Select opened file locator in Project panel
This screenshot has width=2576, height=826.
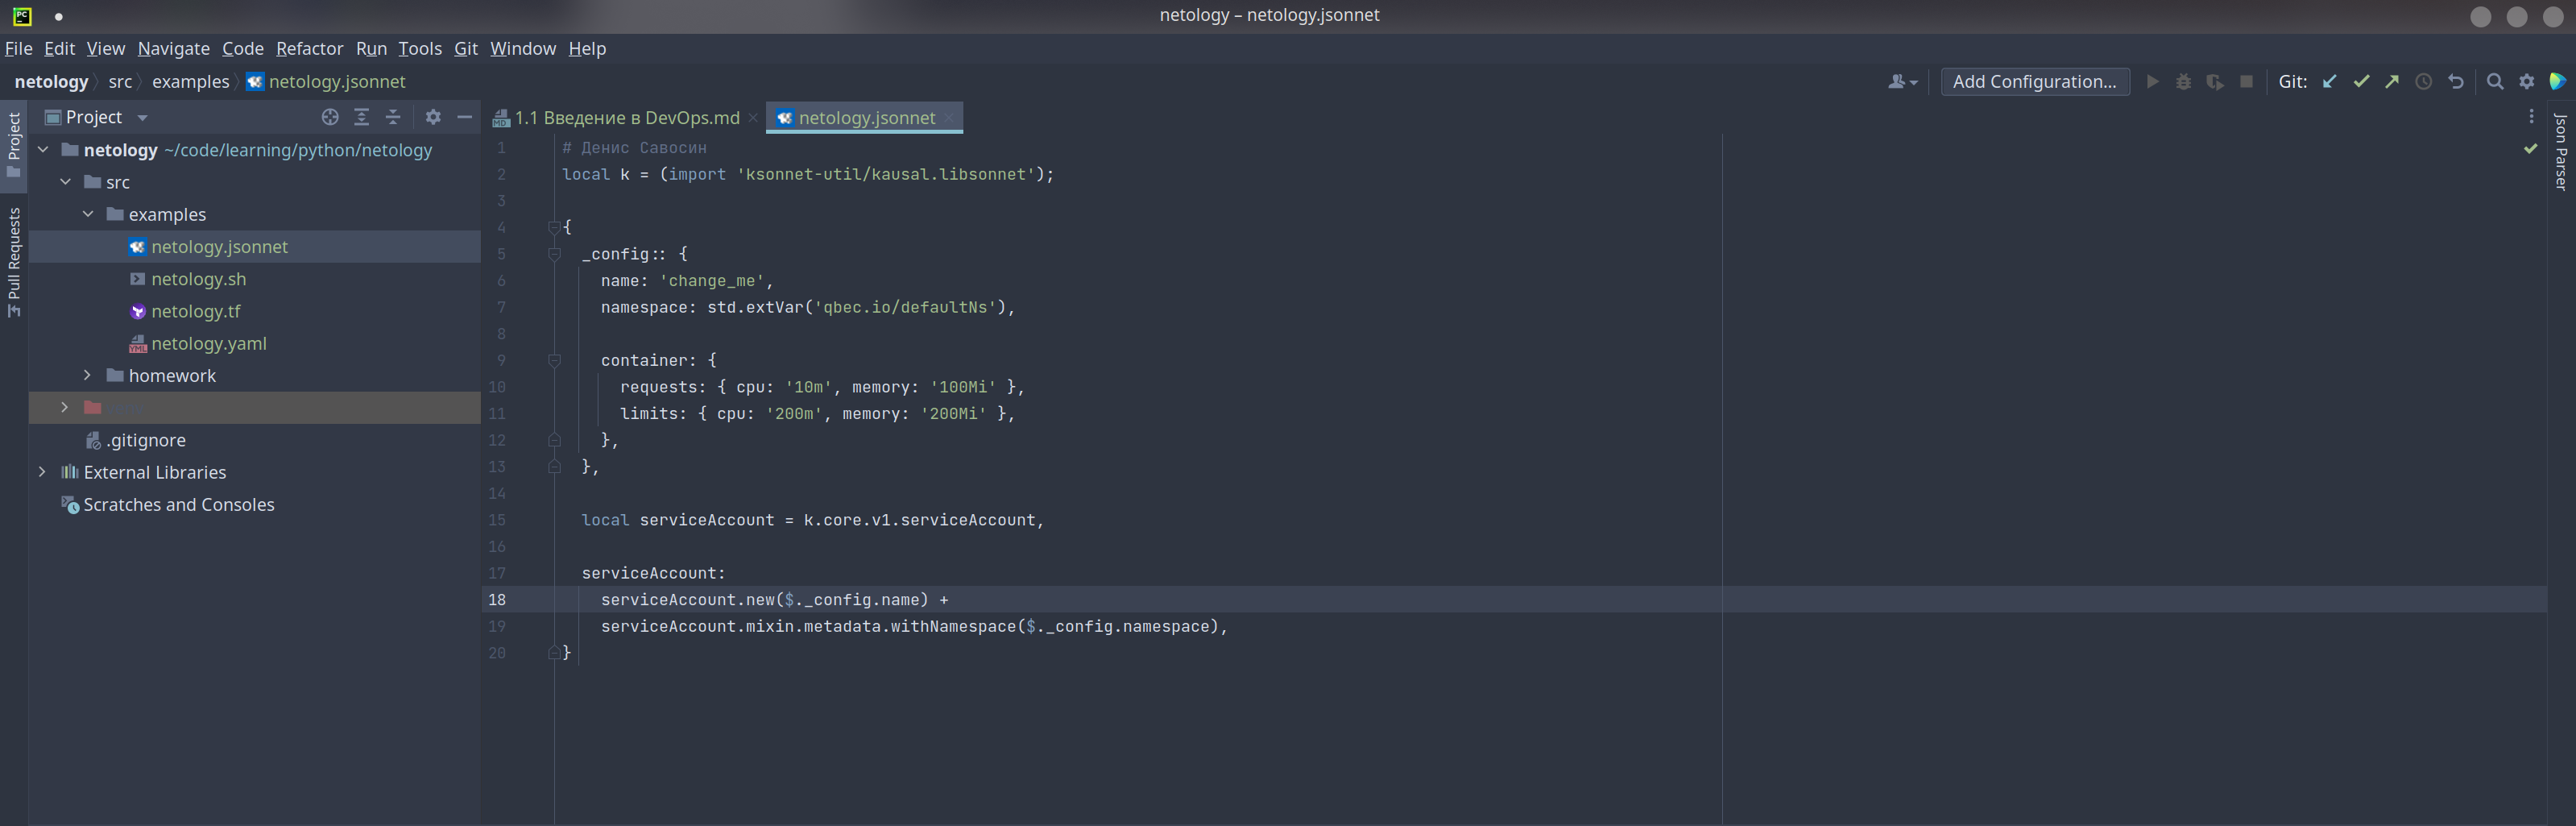[x=330, y=117]
